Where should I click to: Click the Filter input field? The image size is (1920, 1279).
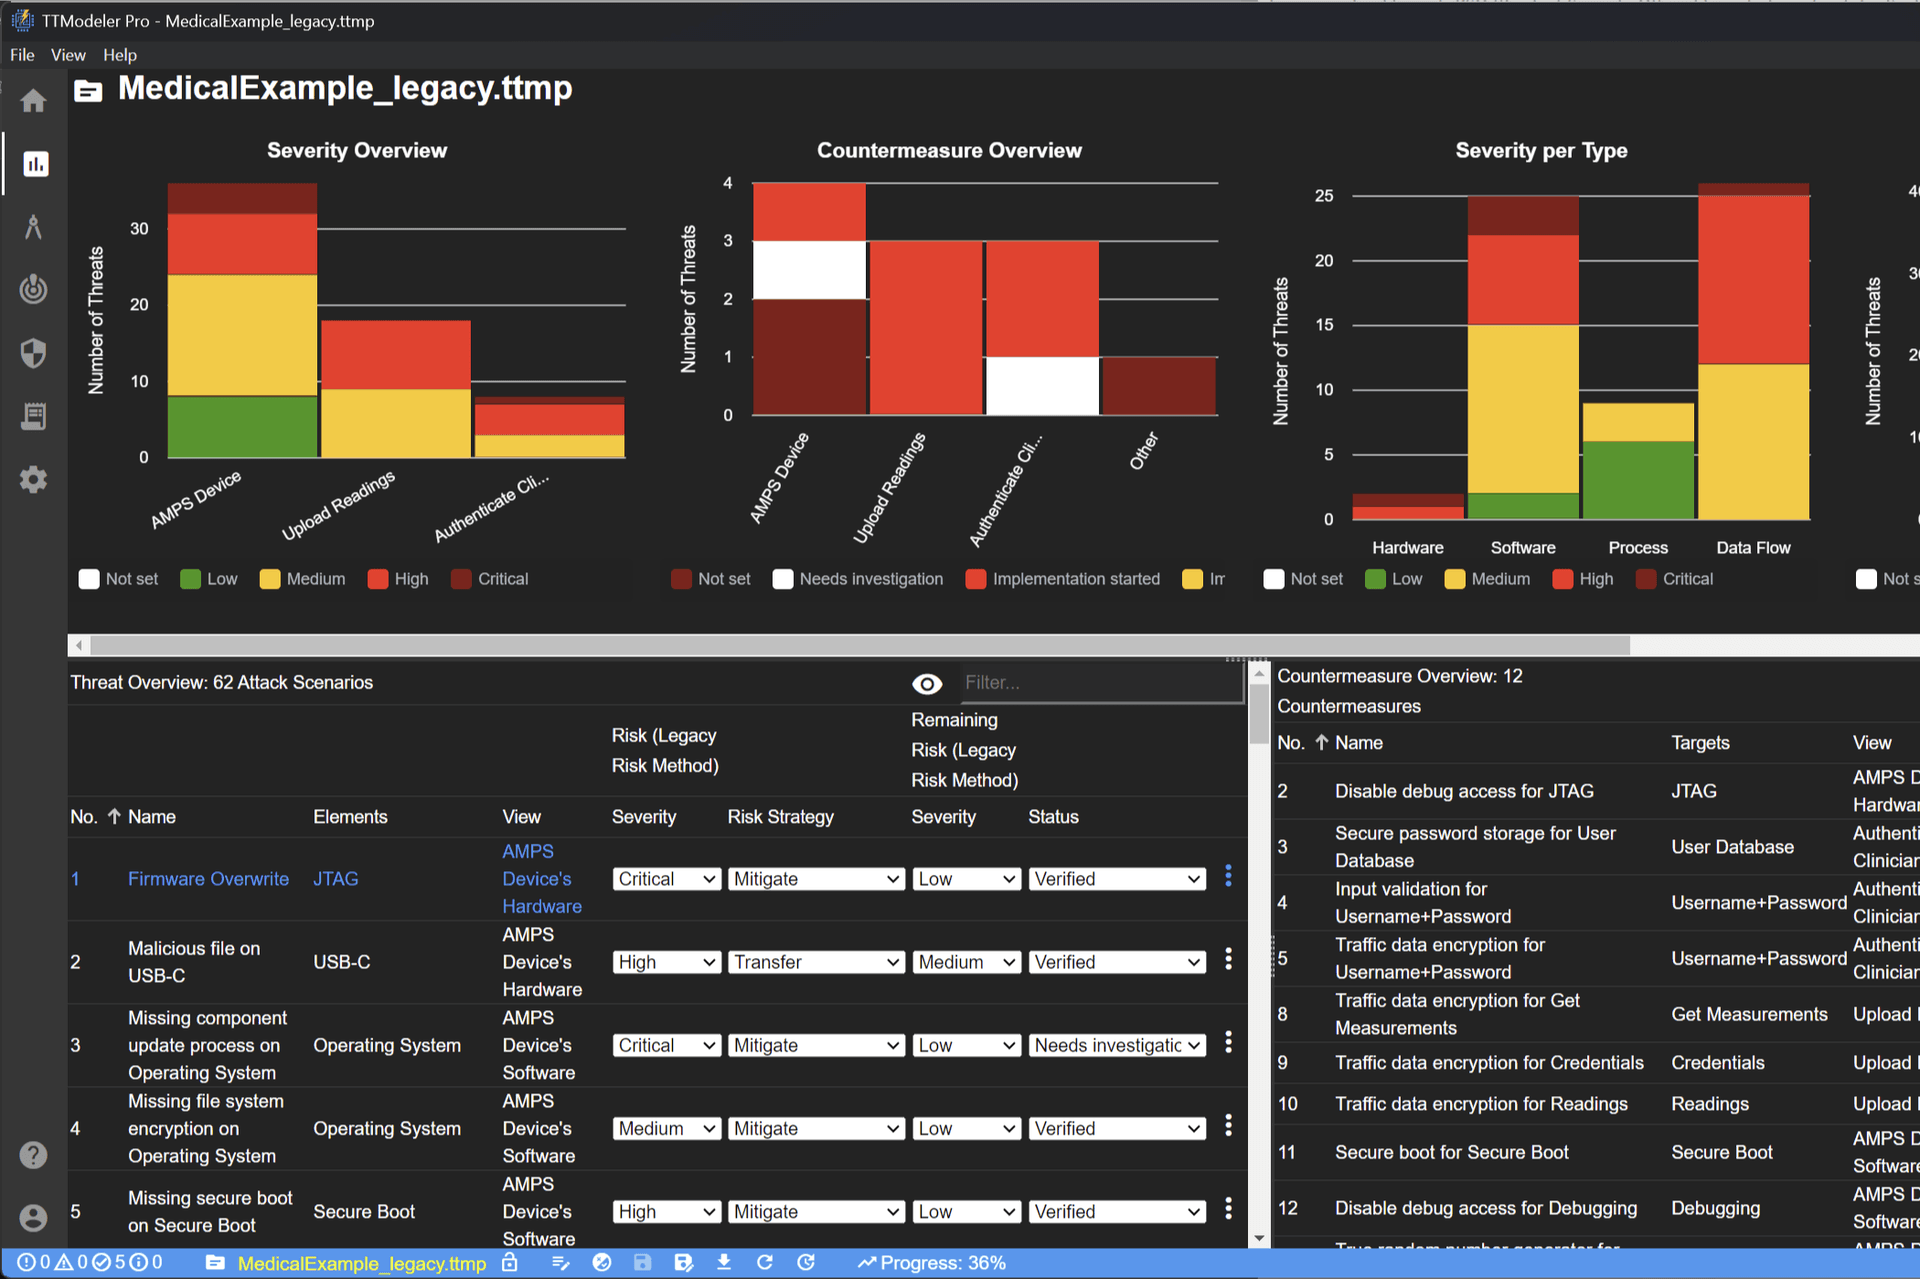point(1100,683)
